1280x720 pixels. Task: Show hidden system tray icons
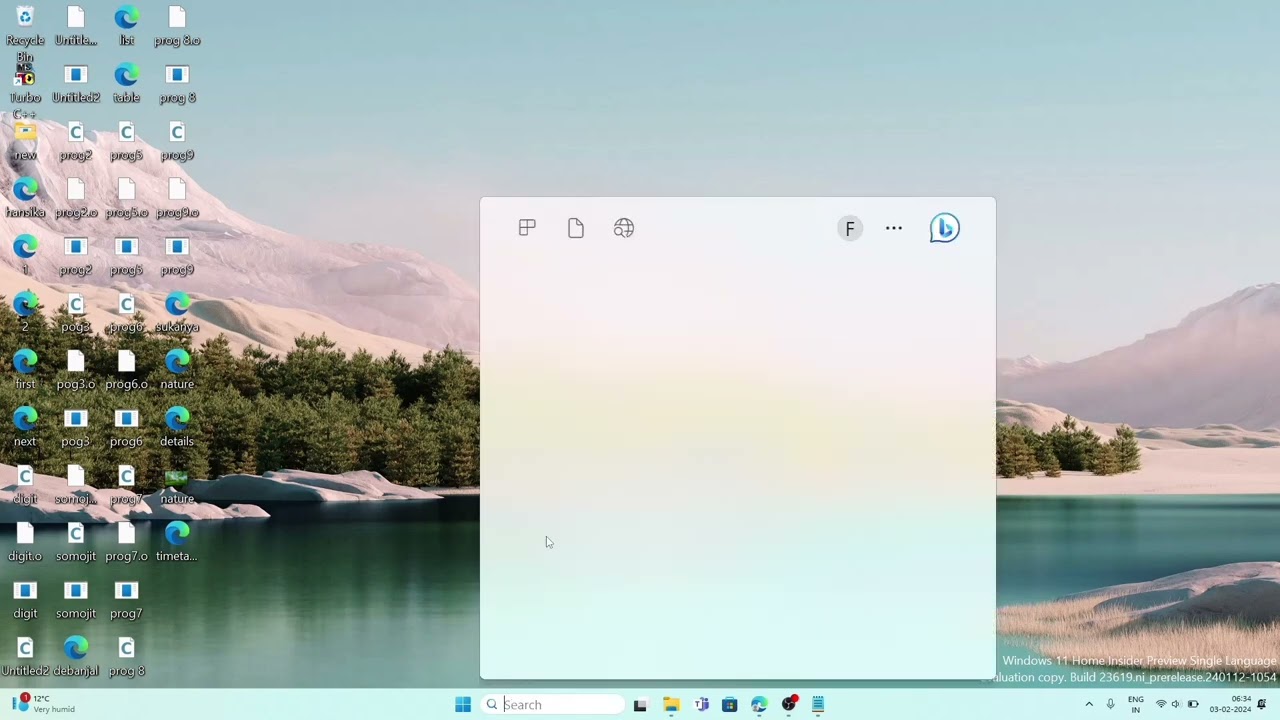[1089, 704]
